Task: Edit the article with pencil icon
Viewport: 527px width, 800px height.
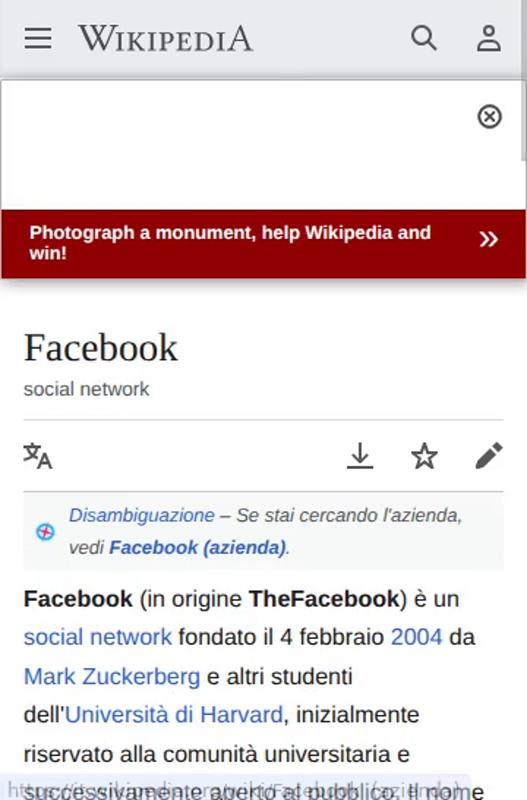Action: click(x=489, y=456)
